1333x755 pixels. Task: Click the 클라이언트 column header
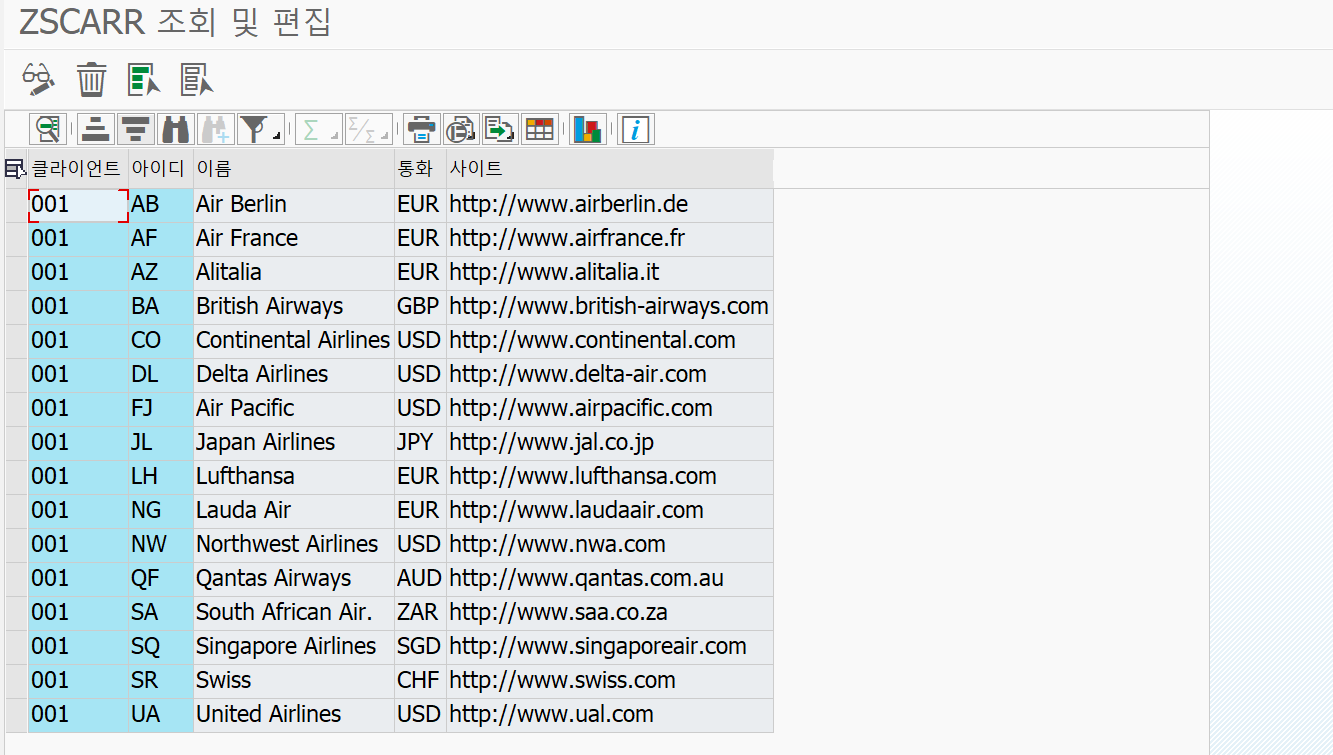(78, 168)
